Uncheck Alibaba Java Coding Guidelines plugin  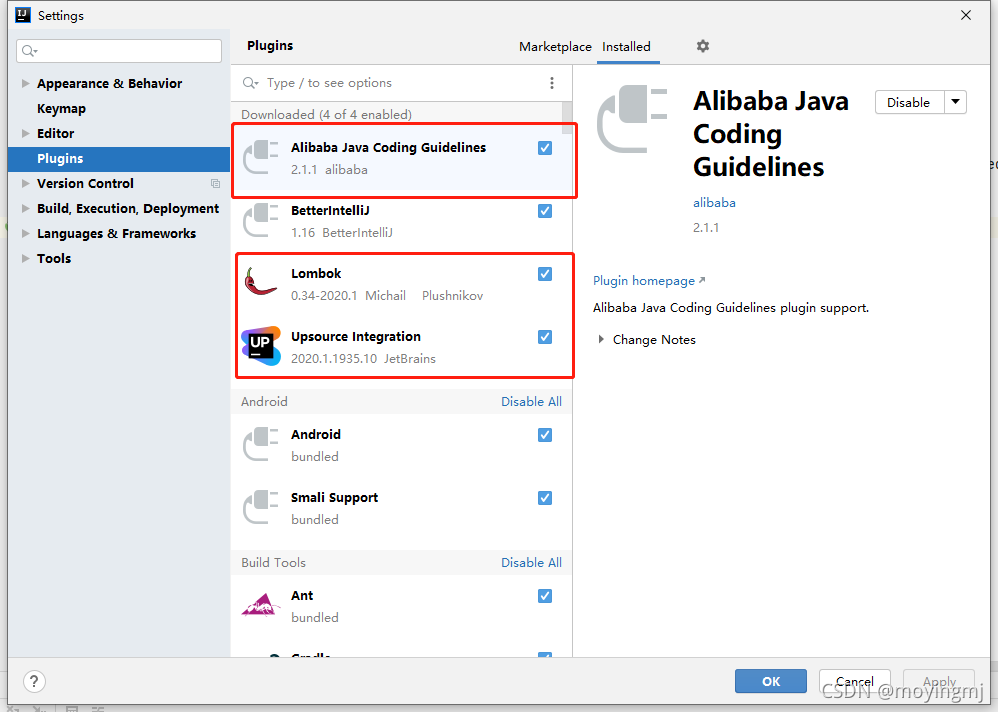[545, 148]
